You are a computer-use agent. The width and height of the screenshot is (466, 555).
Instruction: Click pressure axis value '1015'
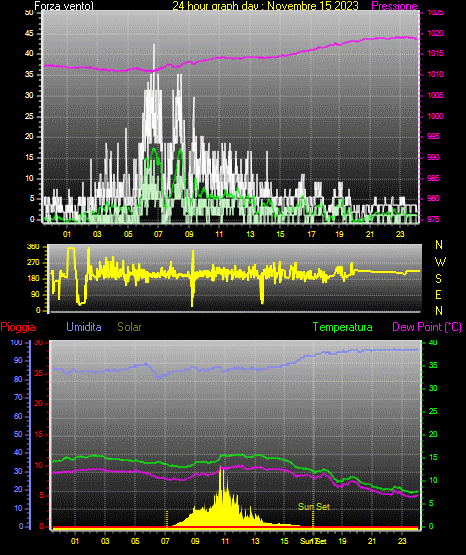point(435,53)
